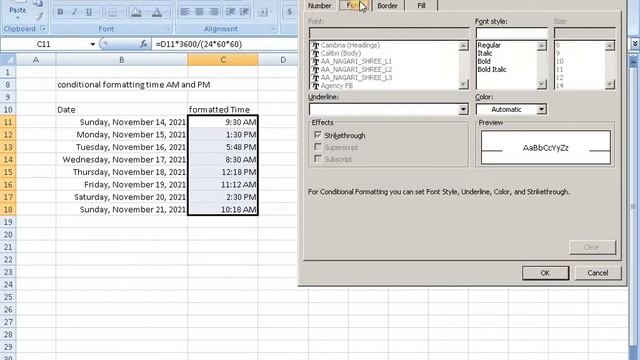
Task: Open the Paste options dropdown arrow
Action: [x=18, y=18]
